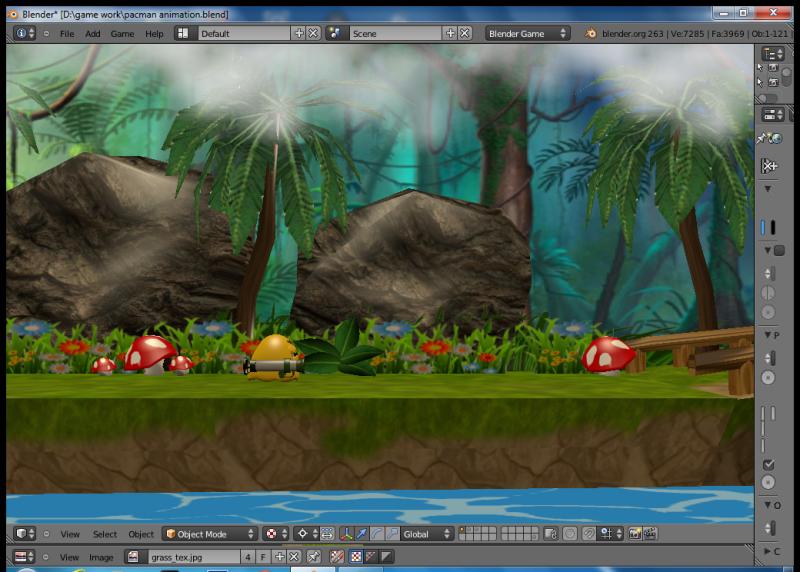Open the Blender Game engine dropdown

coord(527,33)
